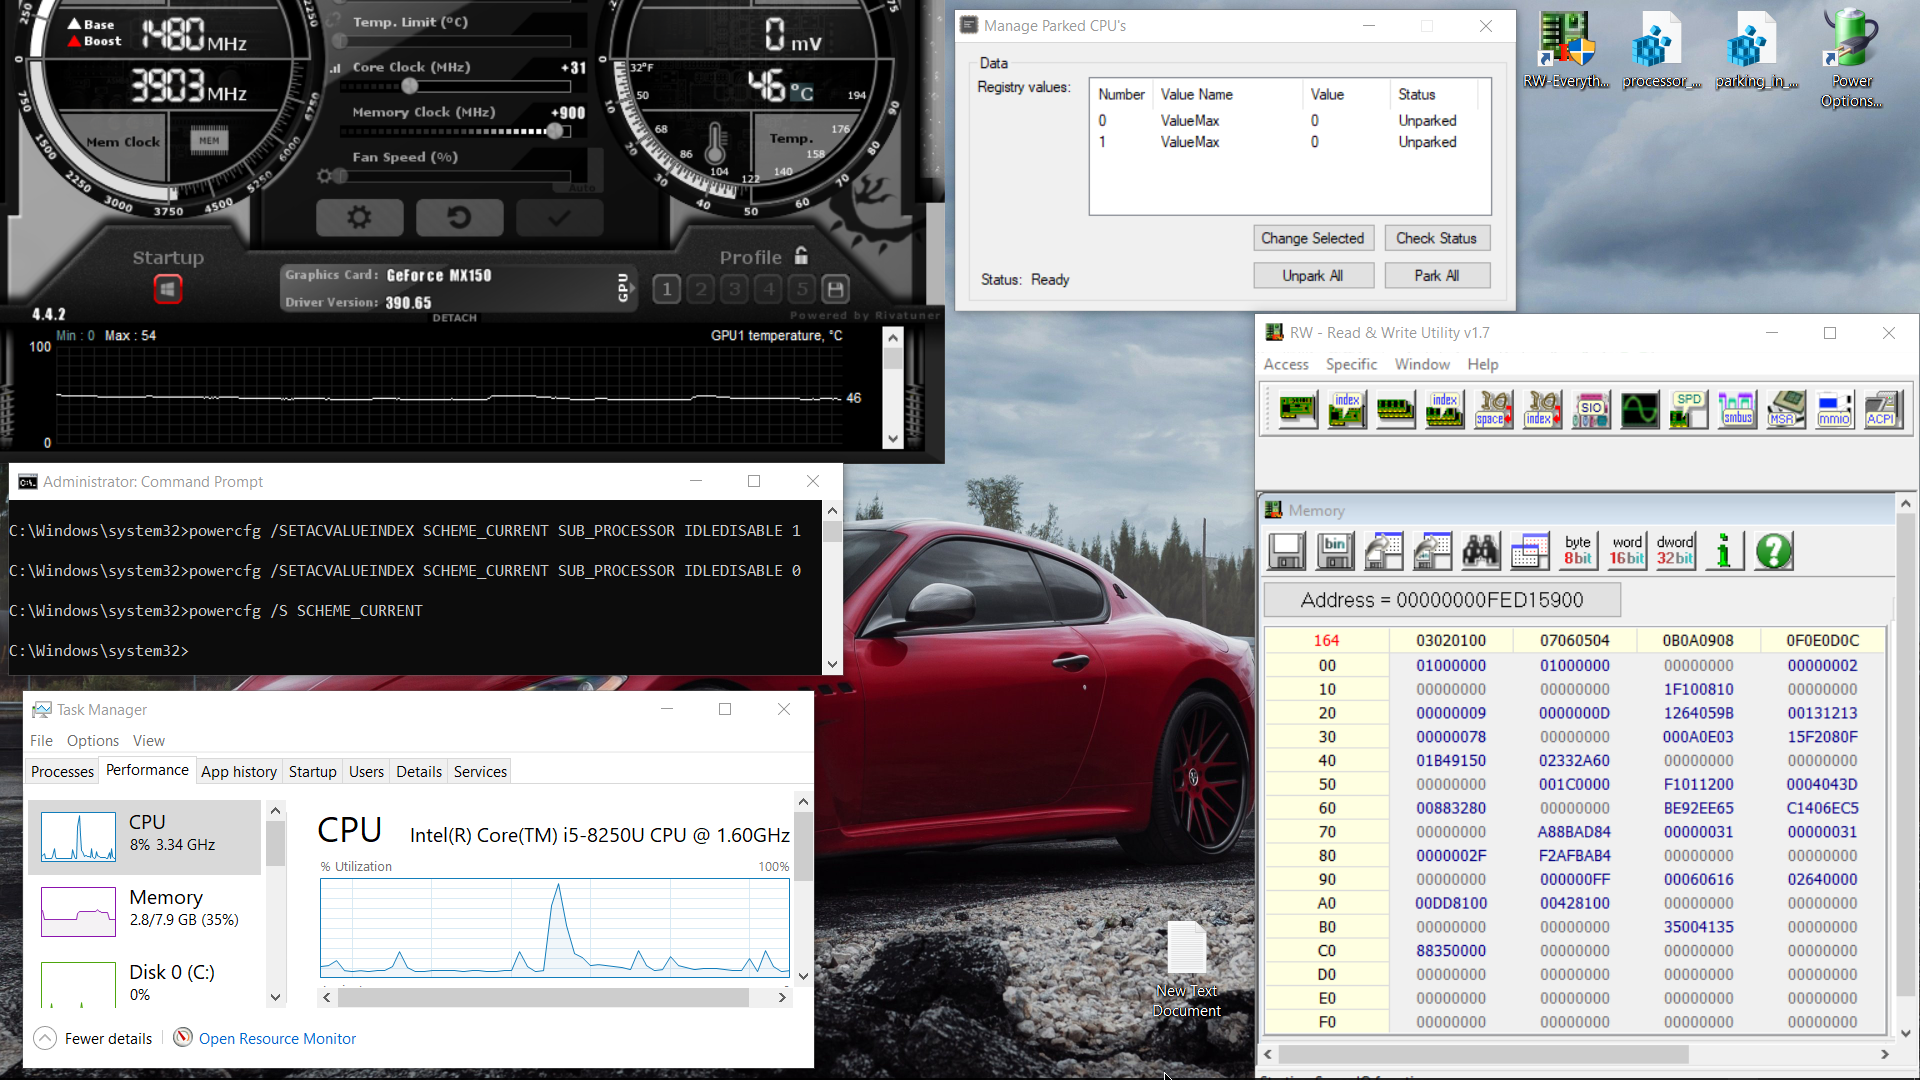Open the SPD tool in RW toolbar
This screenshot has width=1920, height=1080.
(1689, 410)
